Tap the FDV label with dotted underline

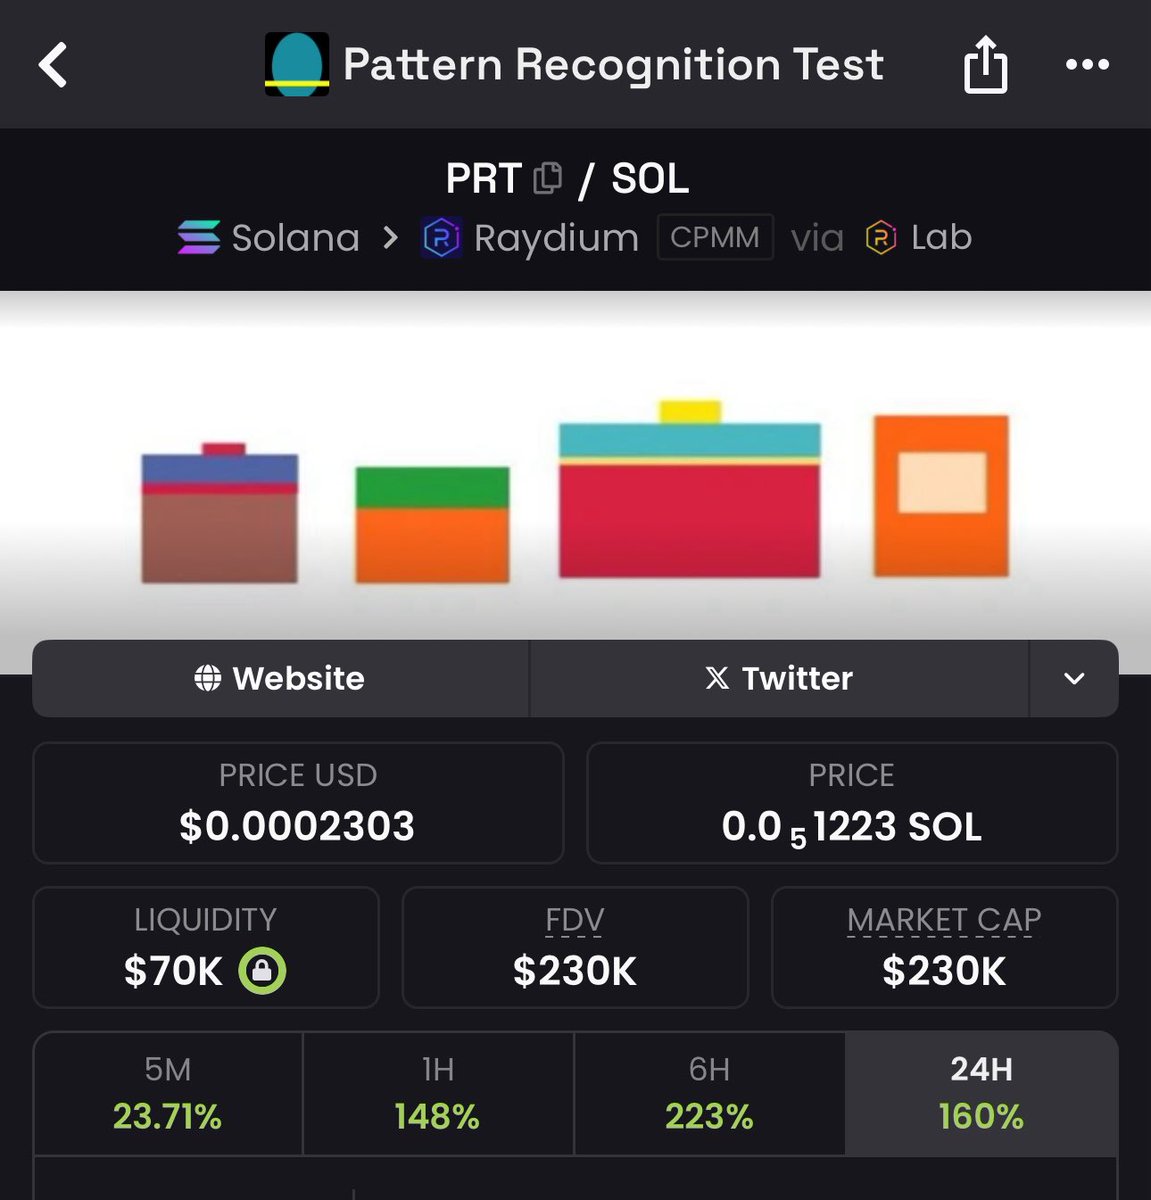click(575, 920)
